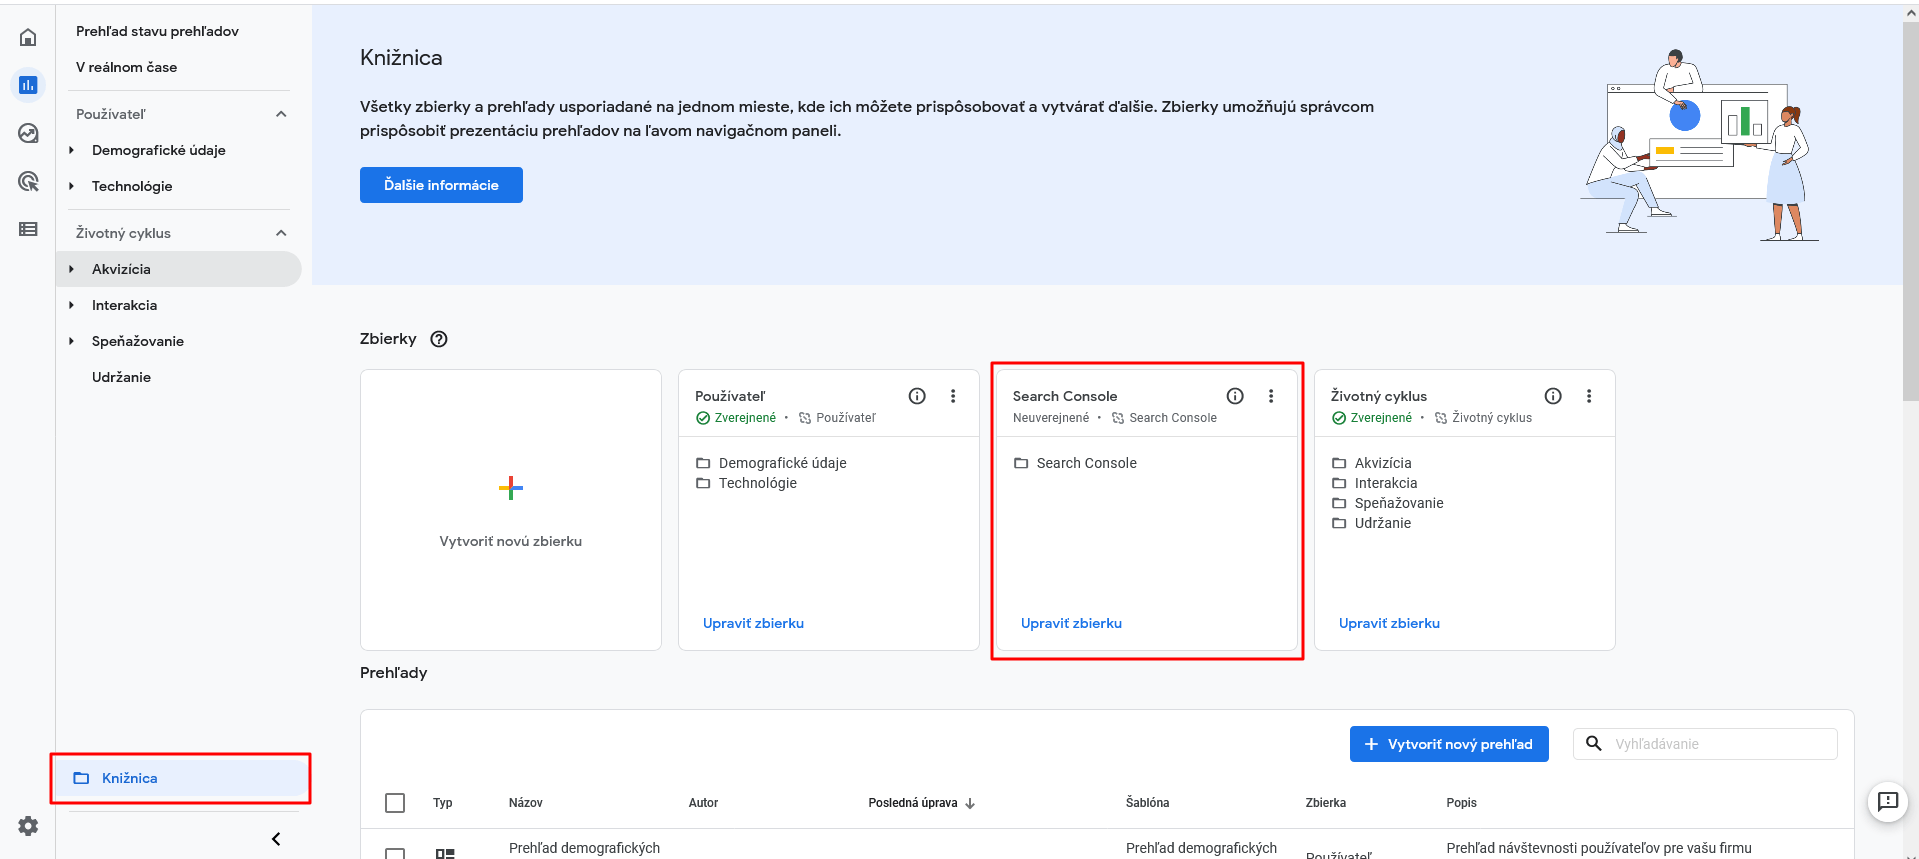The height and width of the screenshot is (859, 1919).
Task: Expand Akvizícia in sidebar
Action: click(71, 269)
